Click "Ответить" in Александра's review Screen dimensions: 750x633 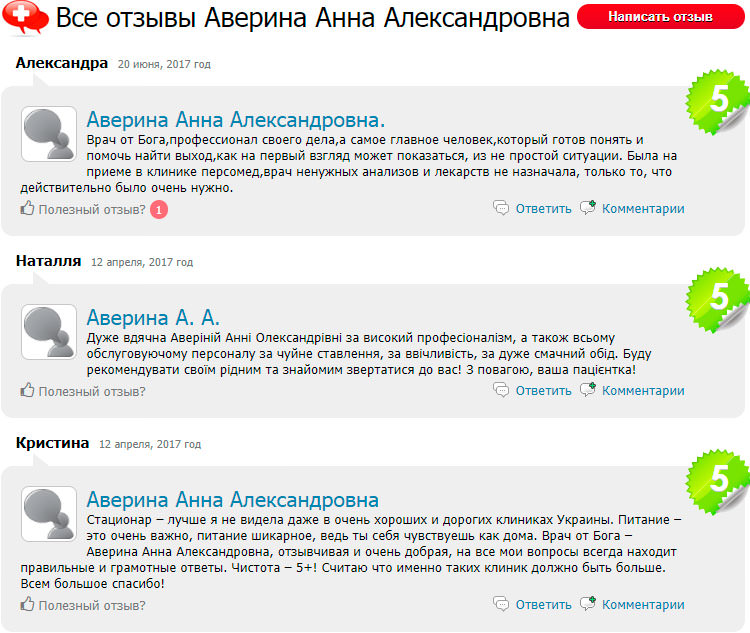pyautogui.click(x=543, y=209)
